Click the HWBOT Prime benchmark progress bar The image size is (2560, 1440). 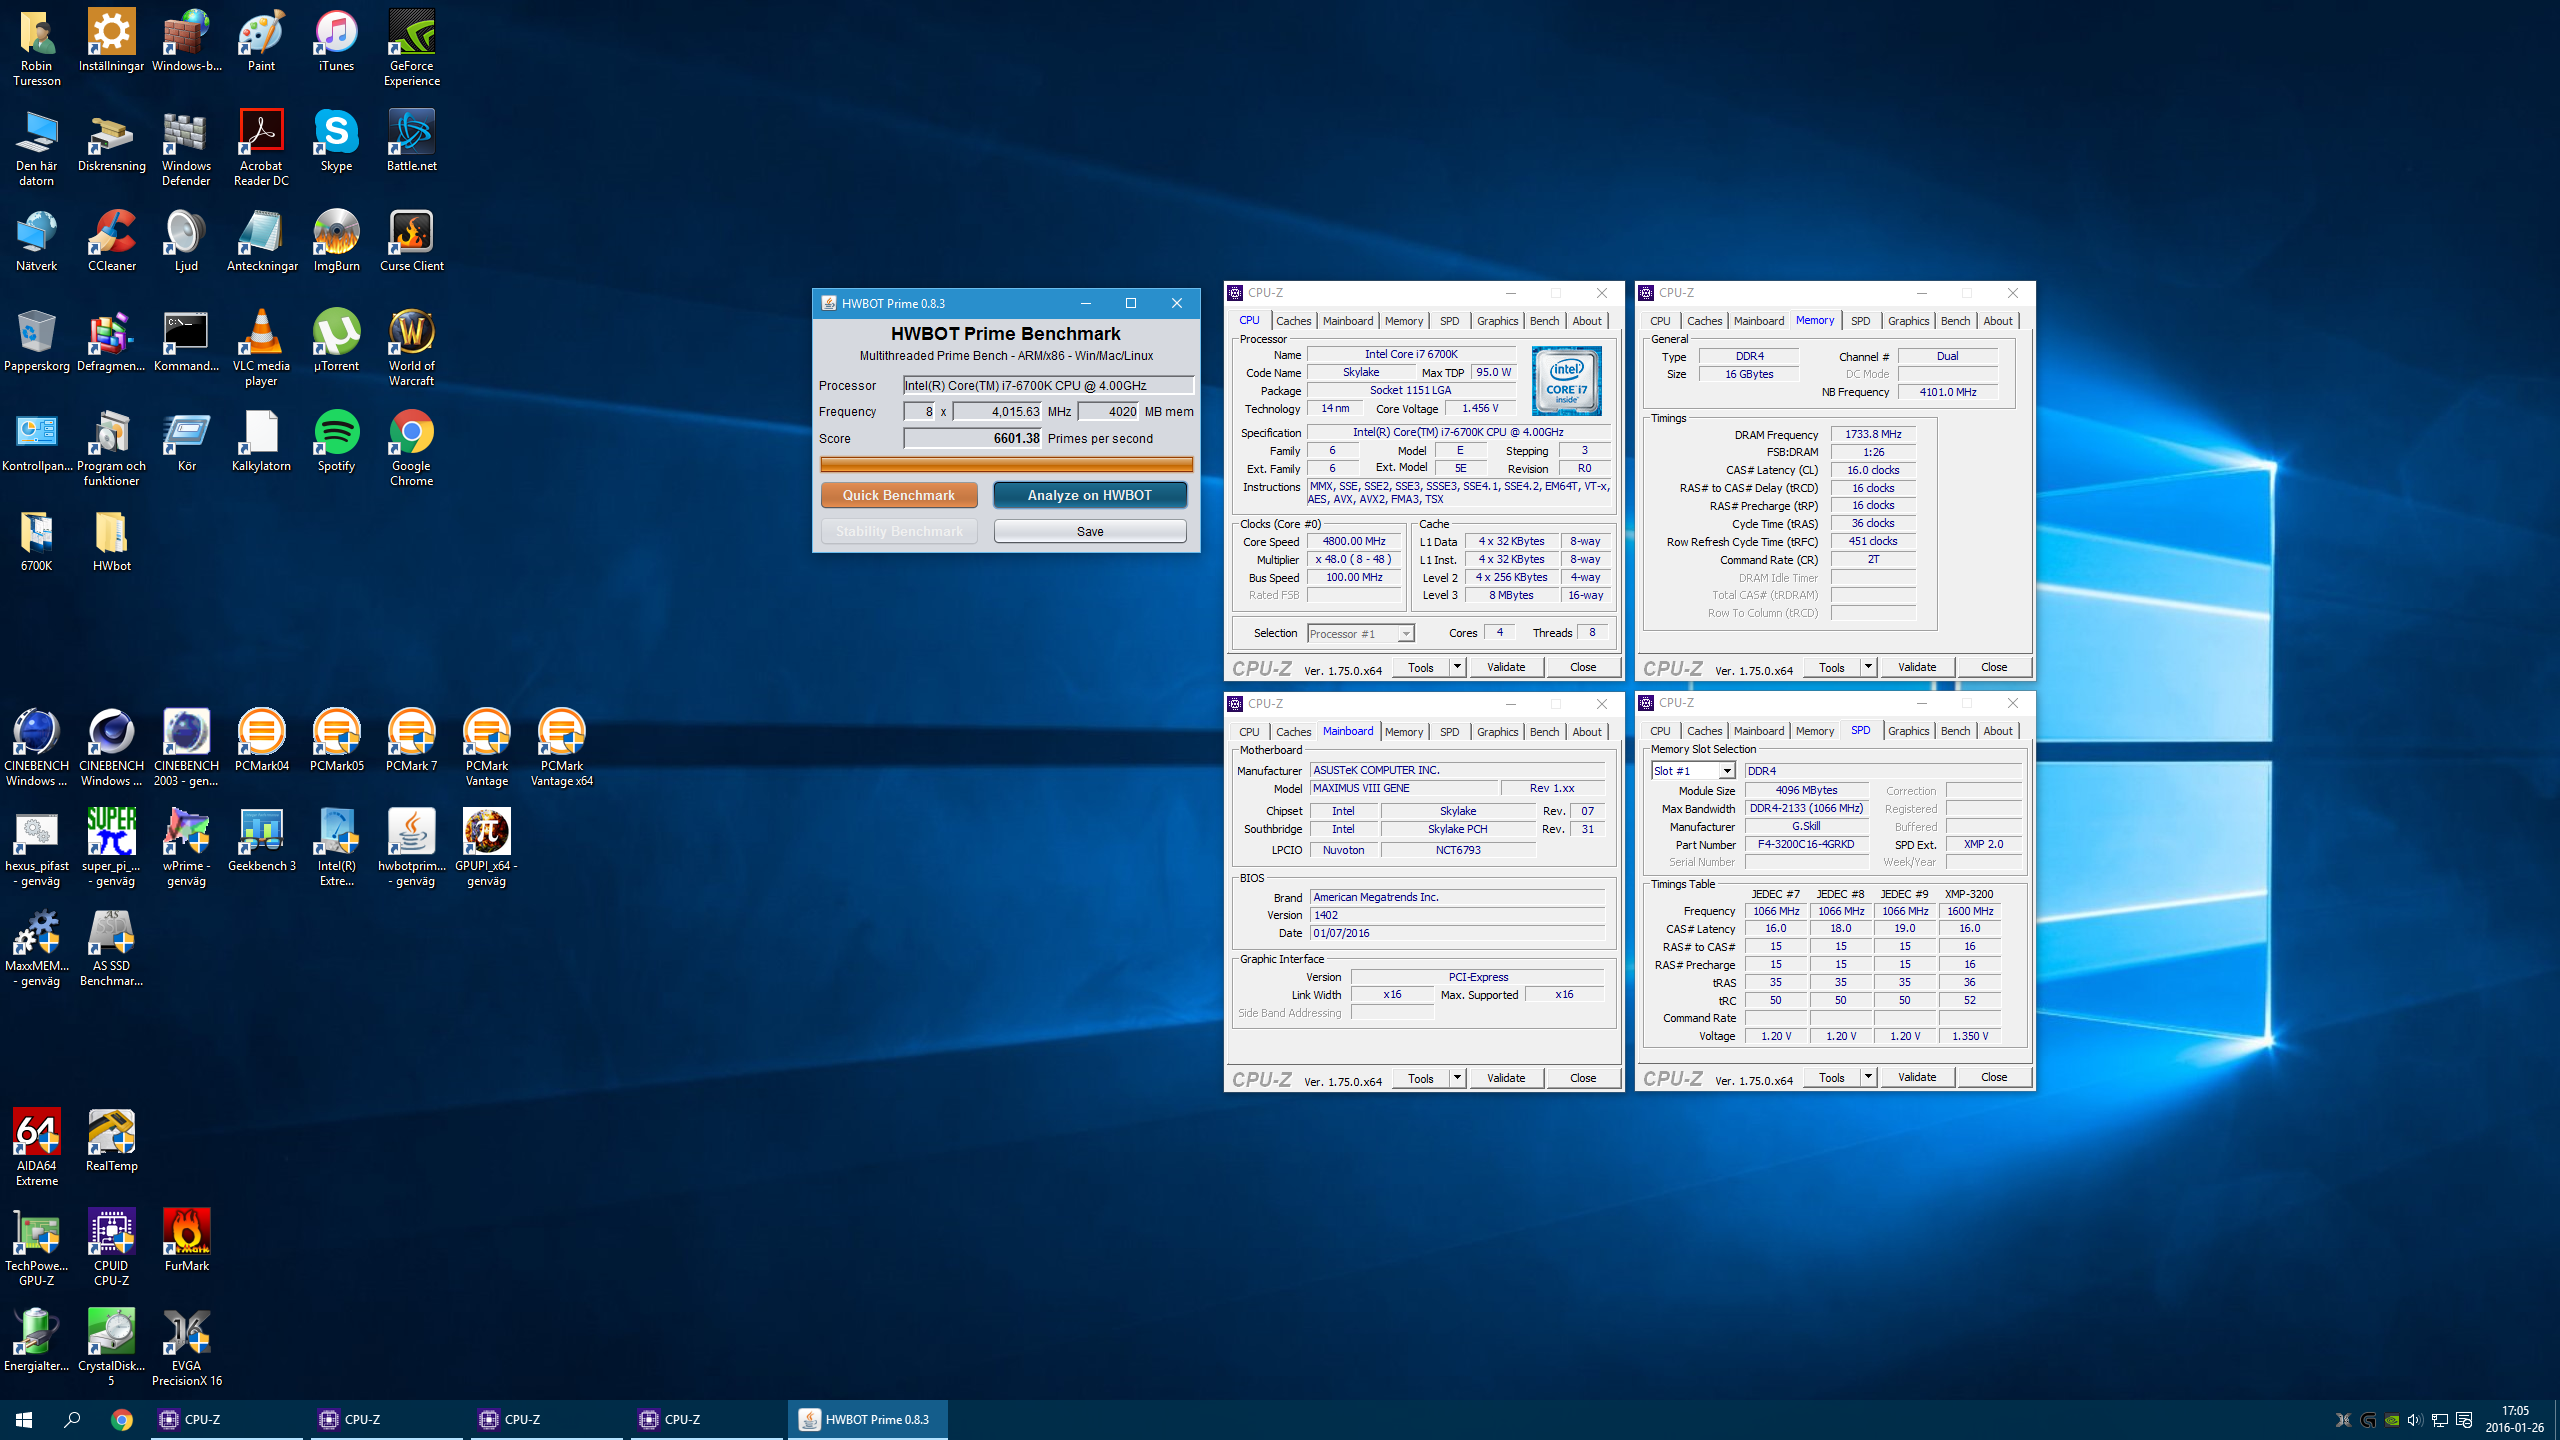(x=1006, y=464)
